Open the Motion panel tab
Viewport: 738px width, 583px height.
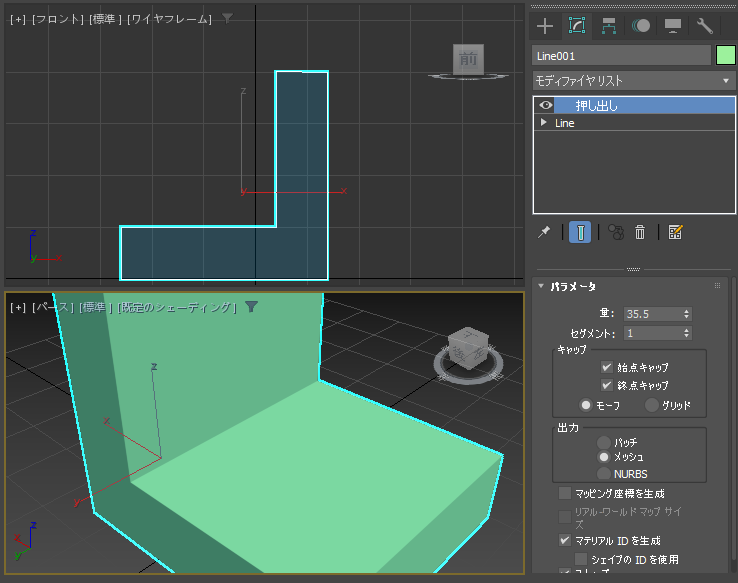[x=641, y=26]
